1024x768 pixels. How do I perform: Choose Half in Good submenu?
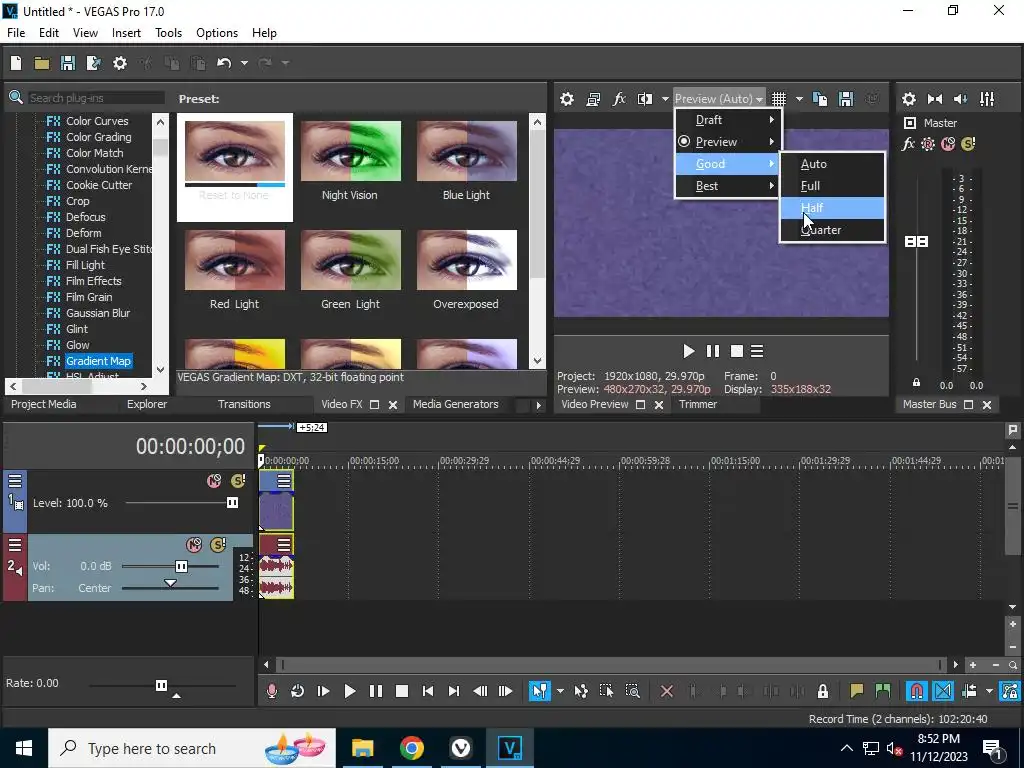click(x=833, y=208)
